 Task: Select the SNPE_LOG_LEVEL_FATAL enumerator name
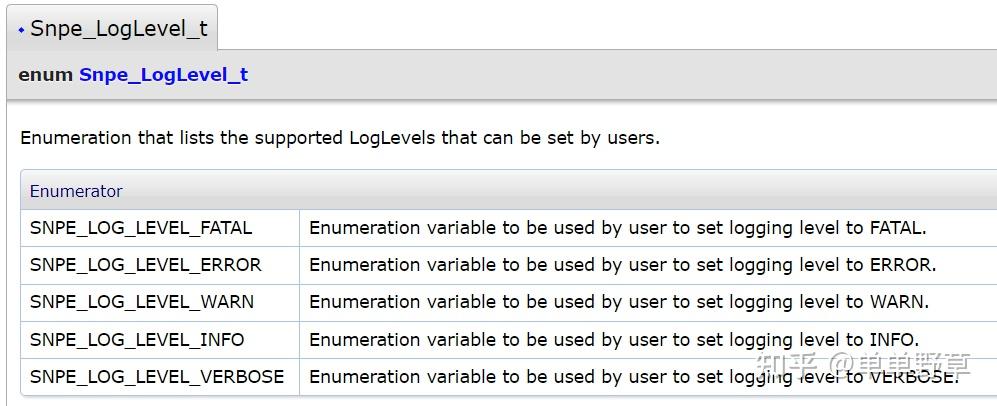point(141,228)
